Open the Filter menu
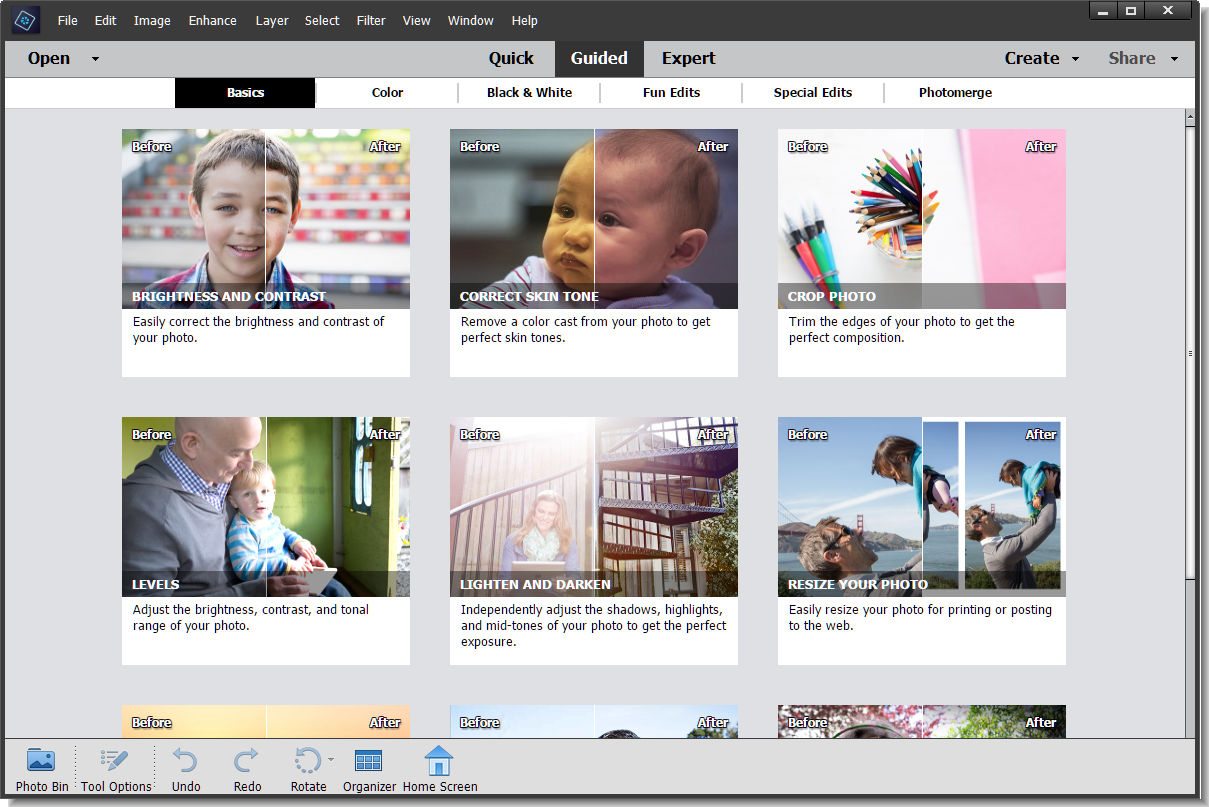The image size is (1209, 807). pyautogui.click(x=371, y=20)
